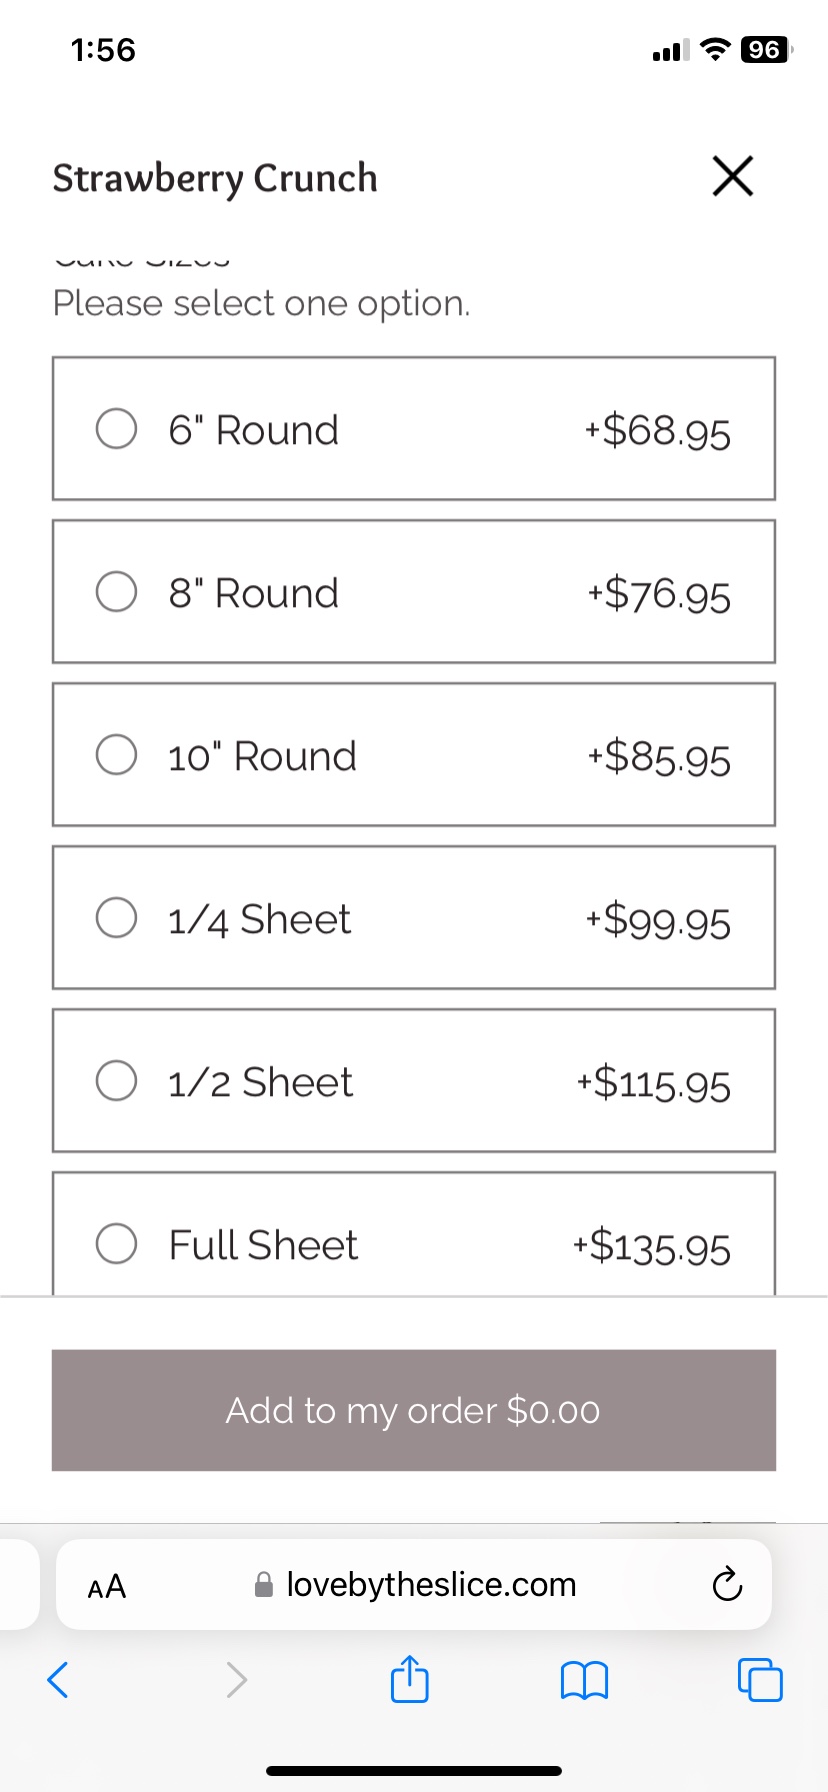Open Safari bookmarks book icon

(x=585, y=1680)
